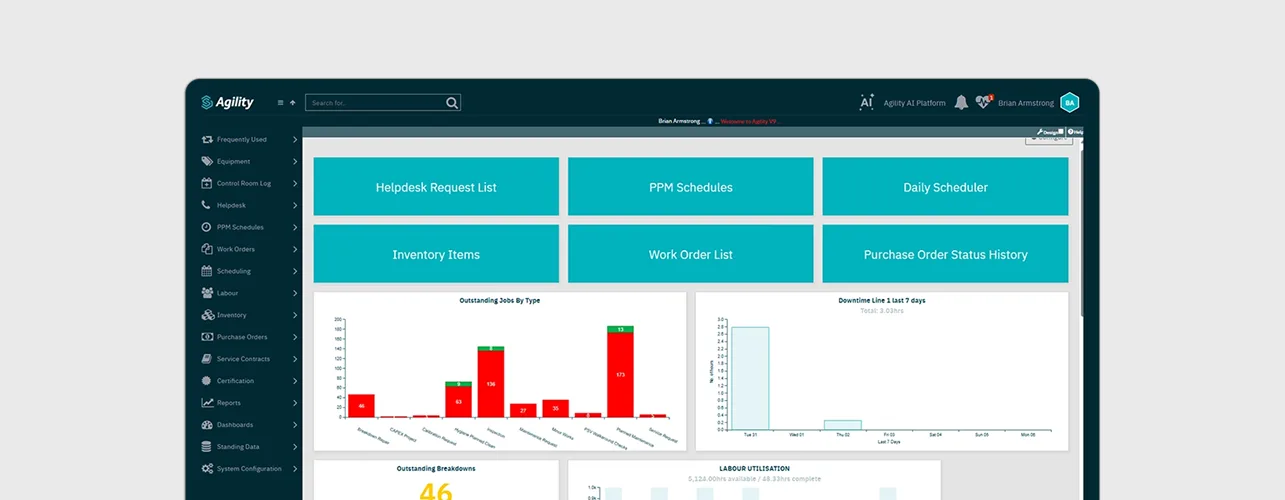The height and width of the screenshot is (500, 1285).
Task: Expand the Inventory chevron
Action: pyautogui.click(x=295, y=315)
